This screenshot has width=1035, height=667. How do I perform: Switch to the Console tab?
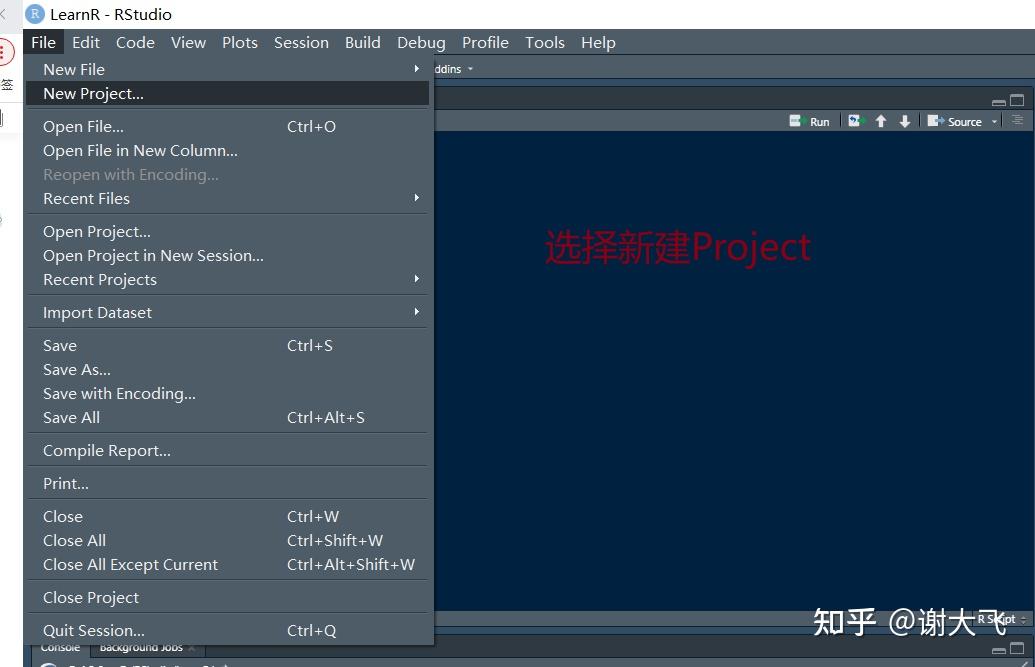pos(60,649)
